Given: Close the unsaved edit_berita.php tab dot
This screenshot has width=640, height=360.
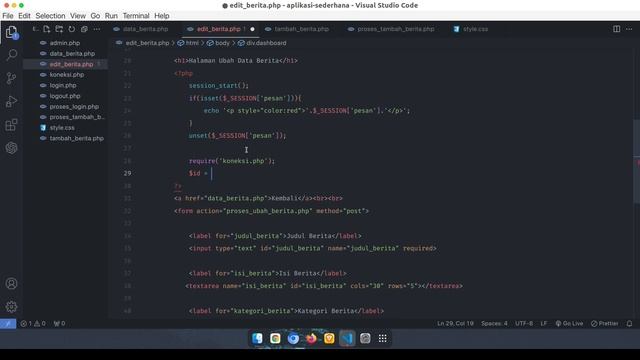Looking at the screenshot, I should pyautogui.click(x=252, y=29).
